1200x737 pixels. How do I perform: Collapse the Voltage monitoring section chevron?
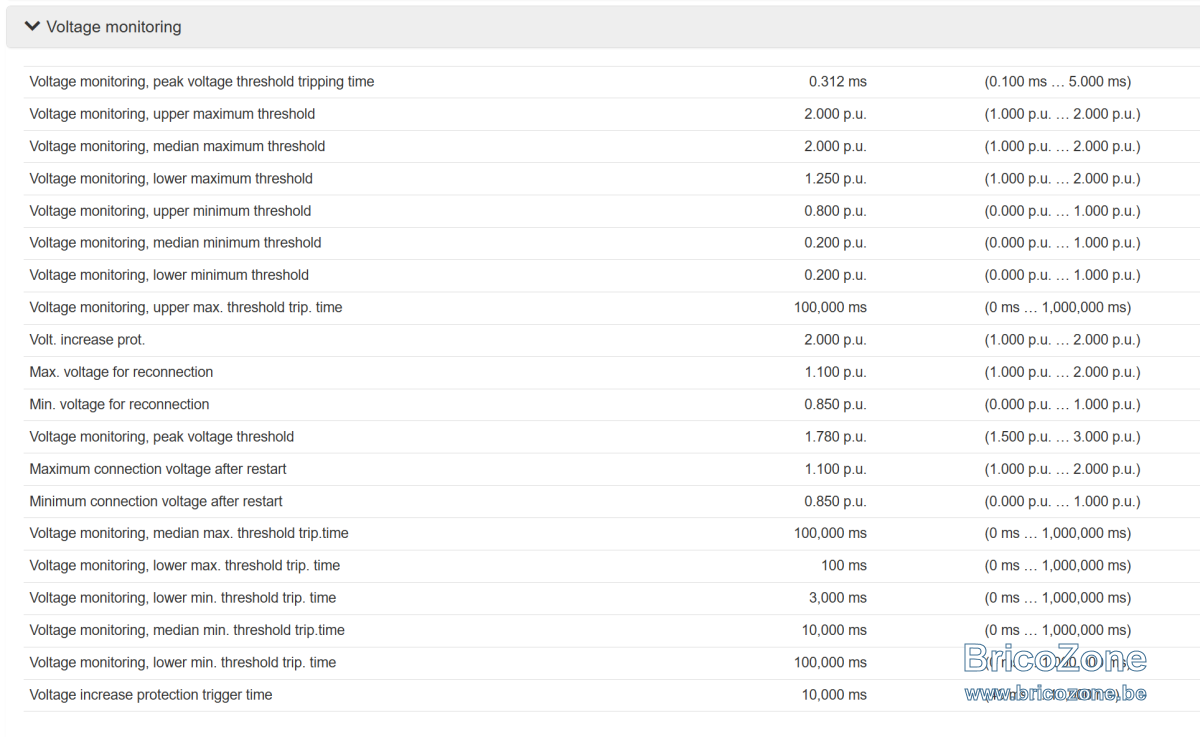[32, 27]
